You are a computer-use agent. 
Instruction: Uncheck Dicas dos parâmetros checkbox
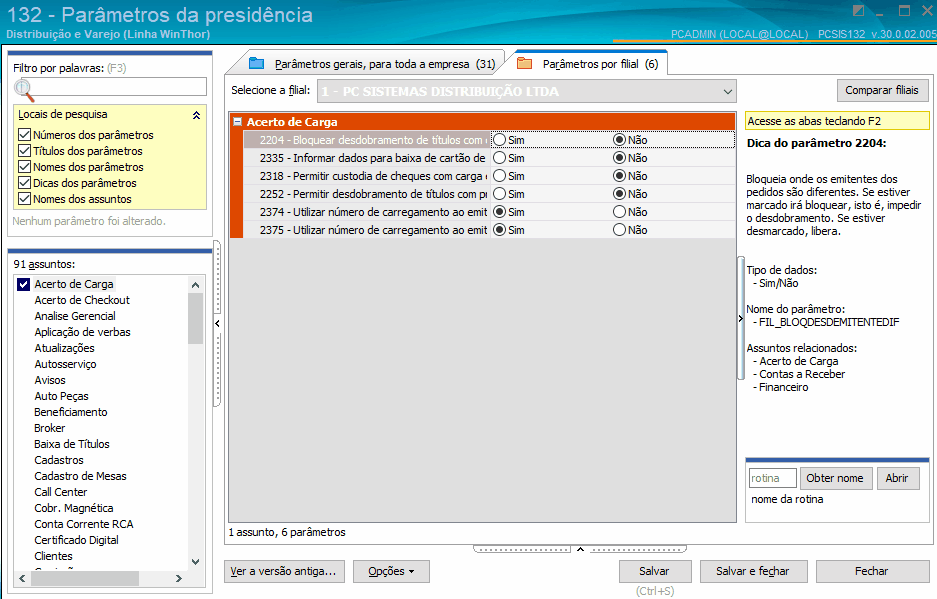(25, 183)
